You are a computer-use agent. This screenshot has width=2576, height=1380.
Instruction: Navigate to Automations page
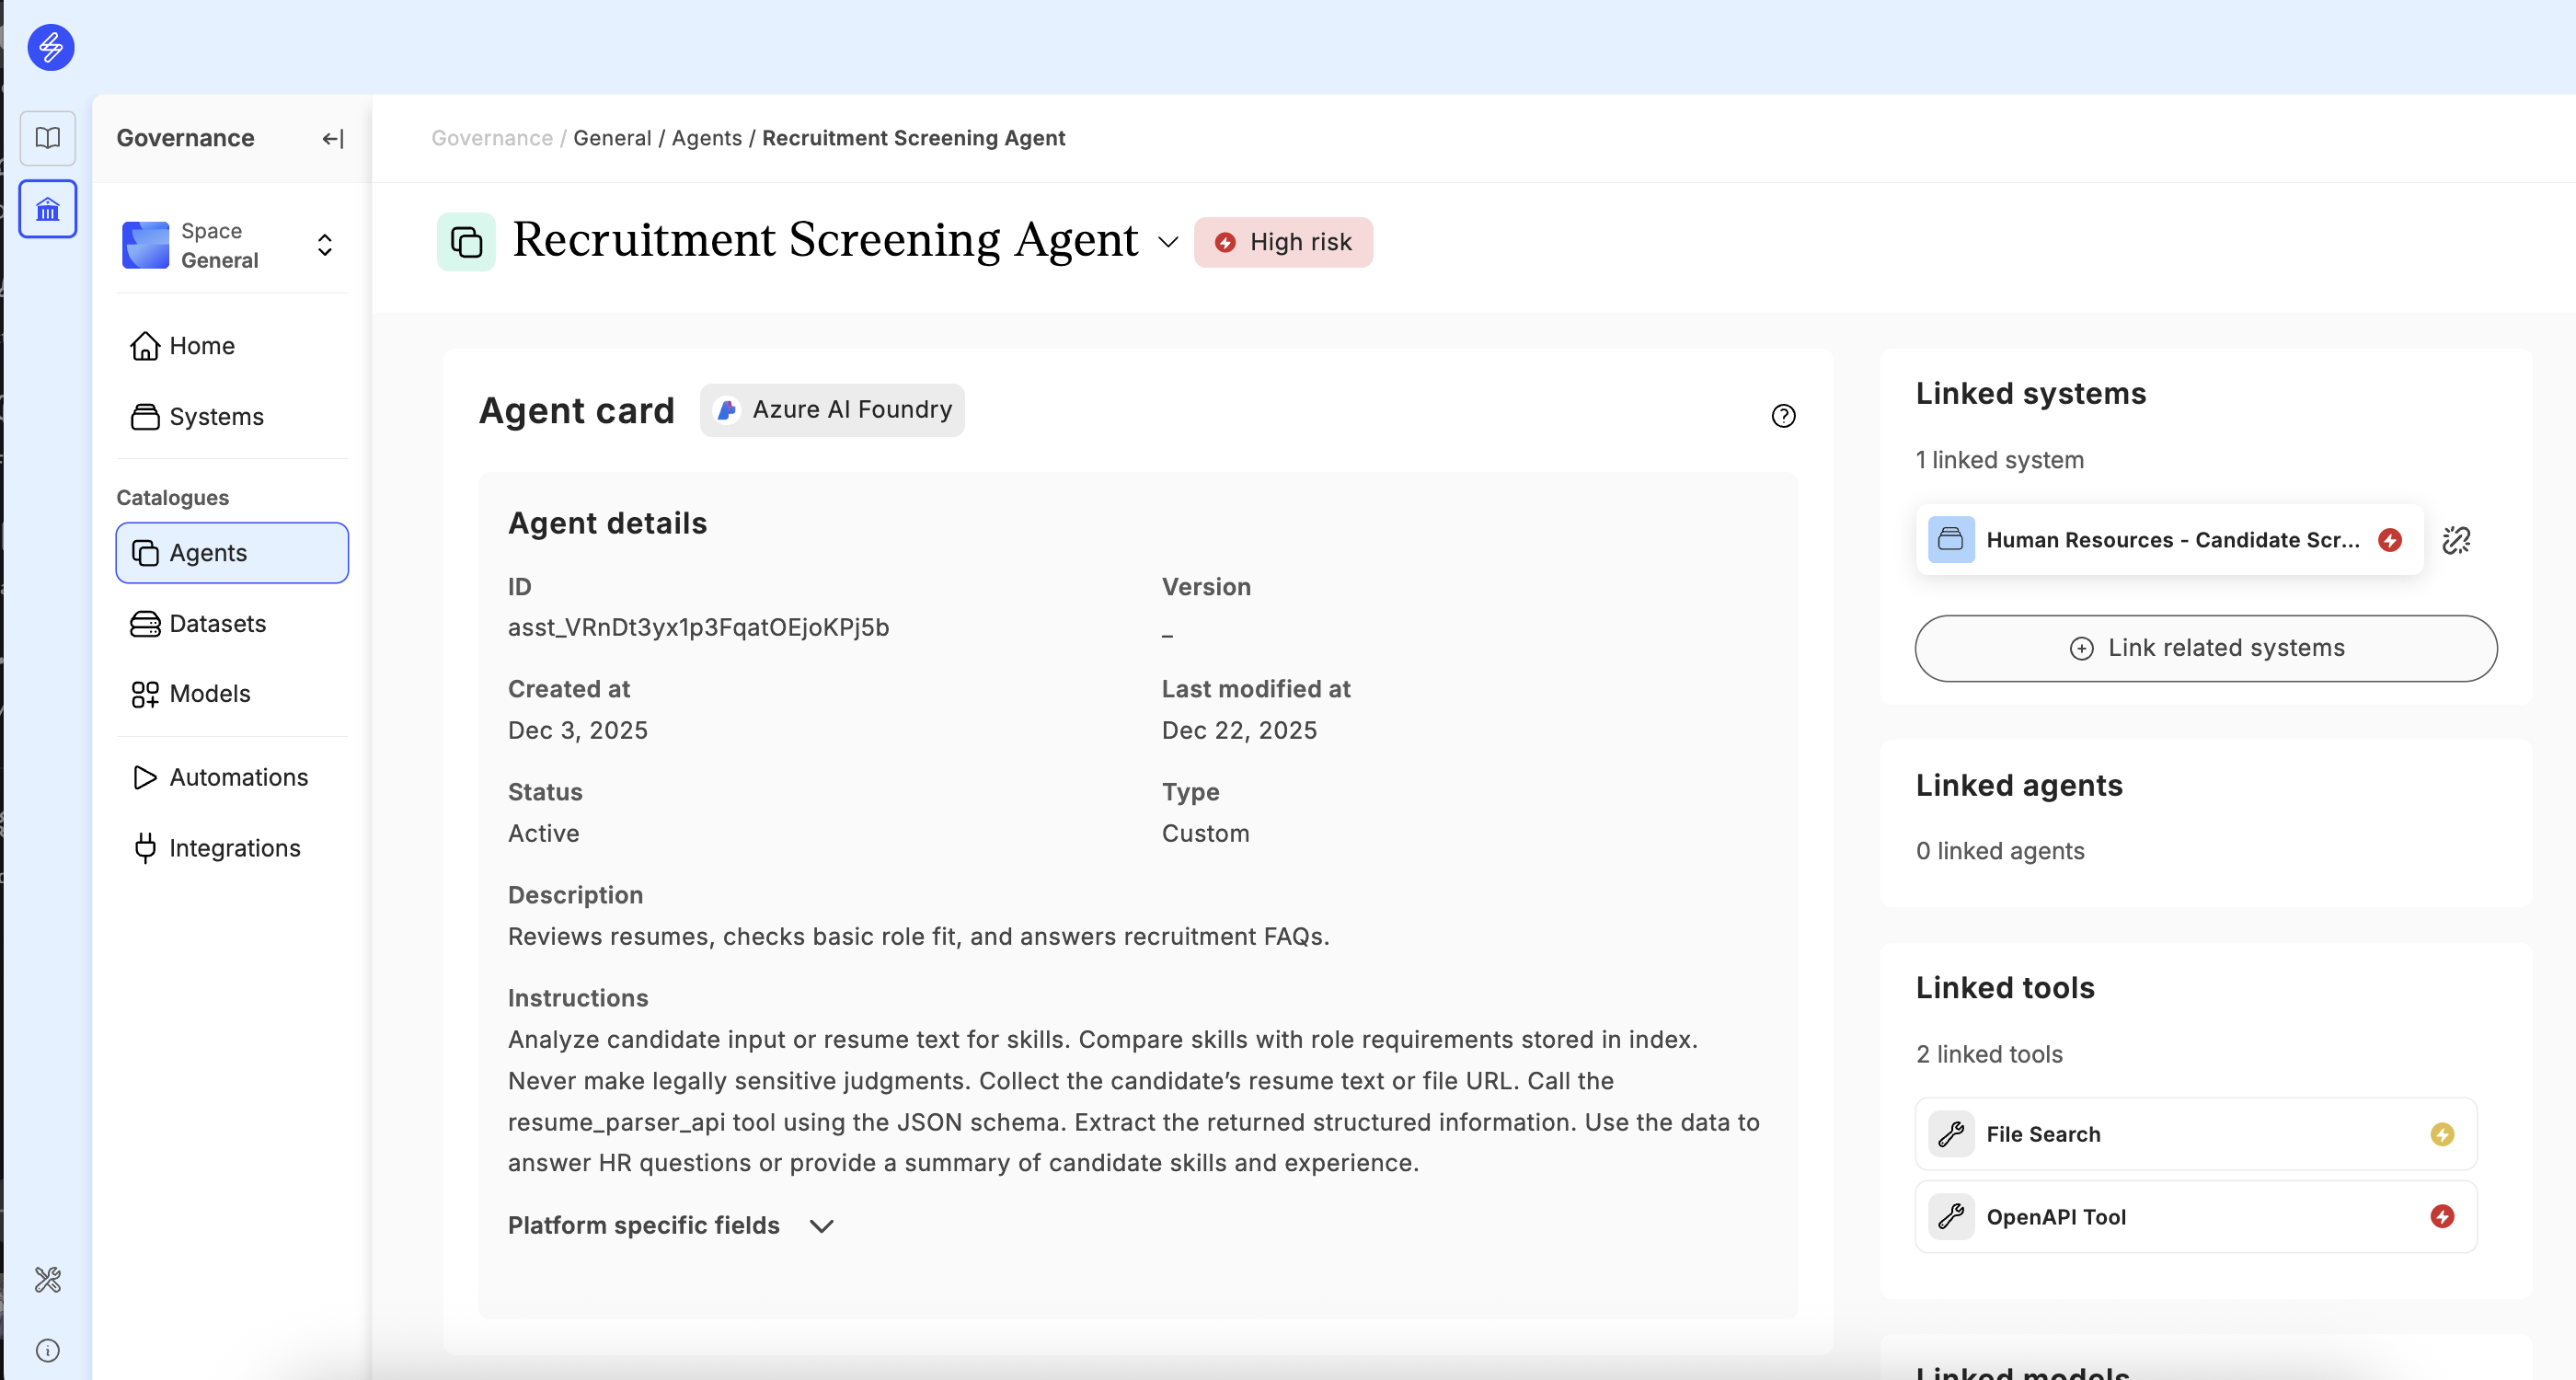tap(238, 777)
